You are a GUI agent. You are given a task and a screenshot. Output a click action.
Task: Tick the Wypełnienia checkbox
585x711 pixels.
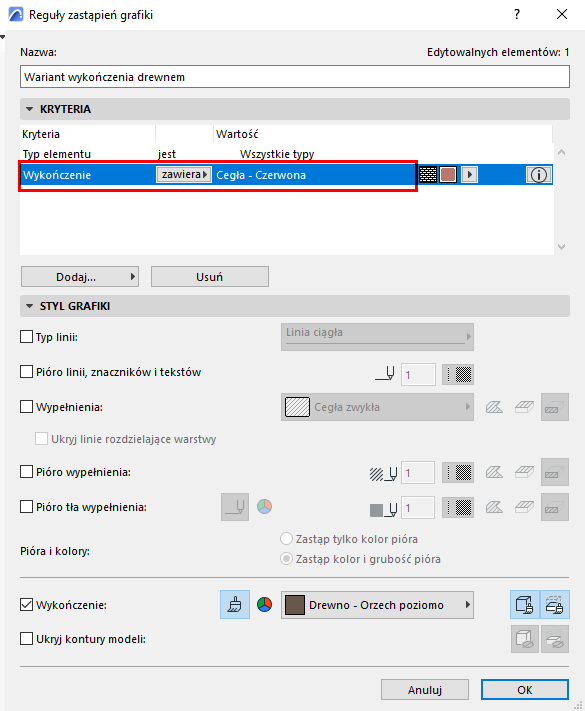point(26,407)
